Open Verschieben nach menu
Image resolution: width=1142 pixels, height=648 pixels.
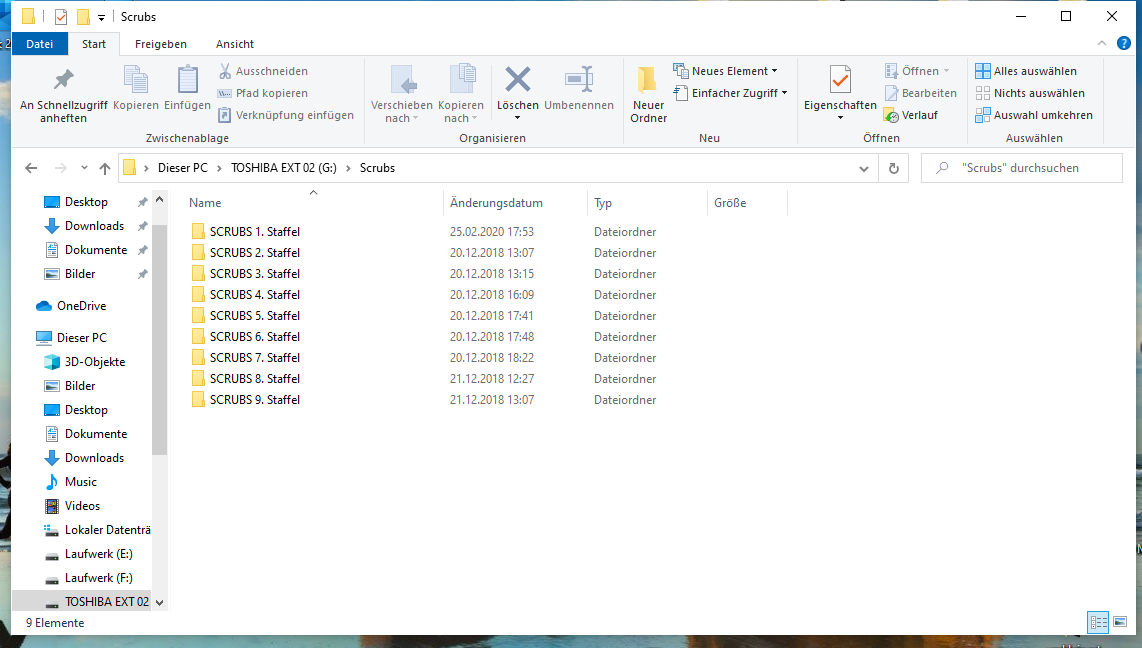point(401,95)
